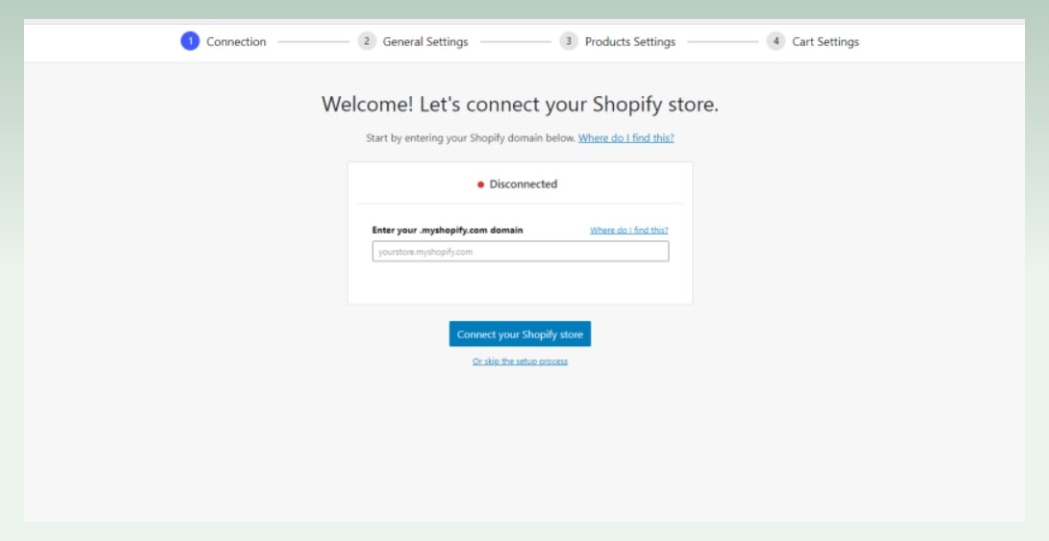This screenshot has height=541, width=1049.
Task: Go to General Settings step
Action: point(425,41)
